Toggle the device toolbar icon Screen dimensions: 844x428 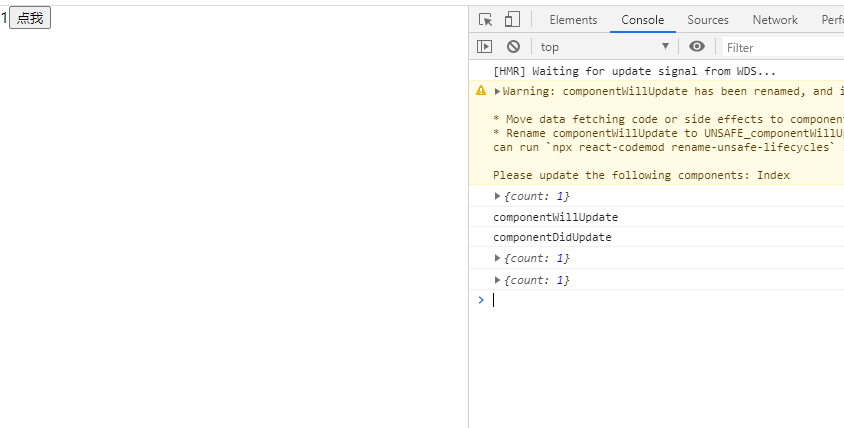(512, 20)
